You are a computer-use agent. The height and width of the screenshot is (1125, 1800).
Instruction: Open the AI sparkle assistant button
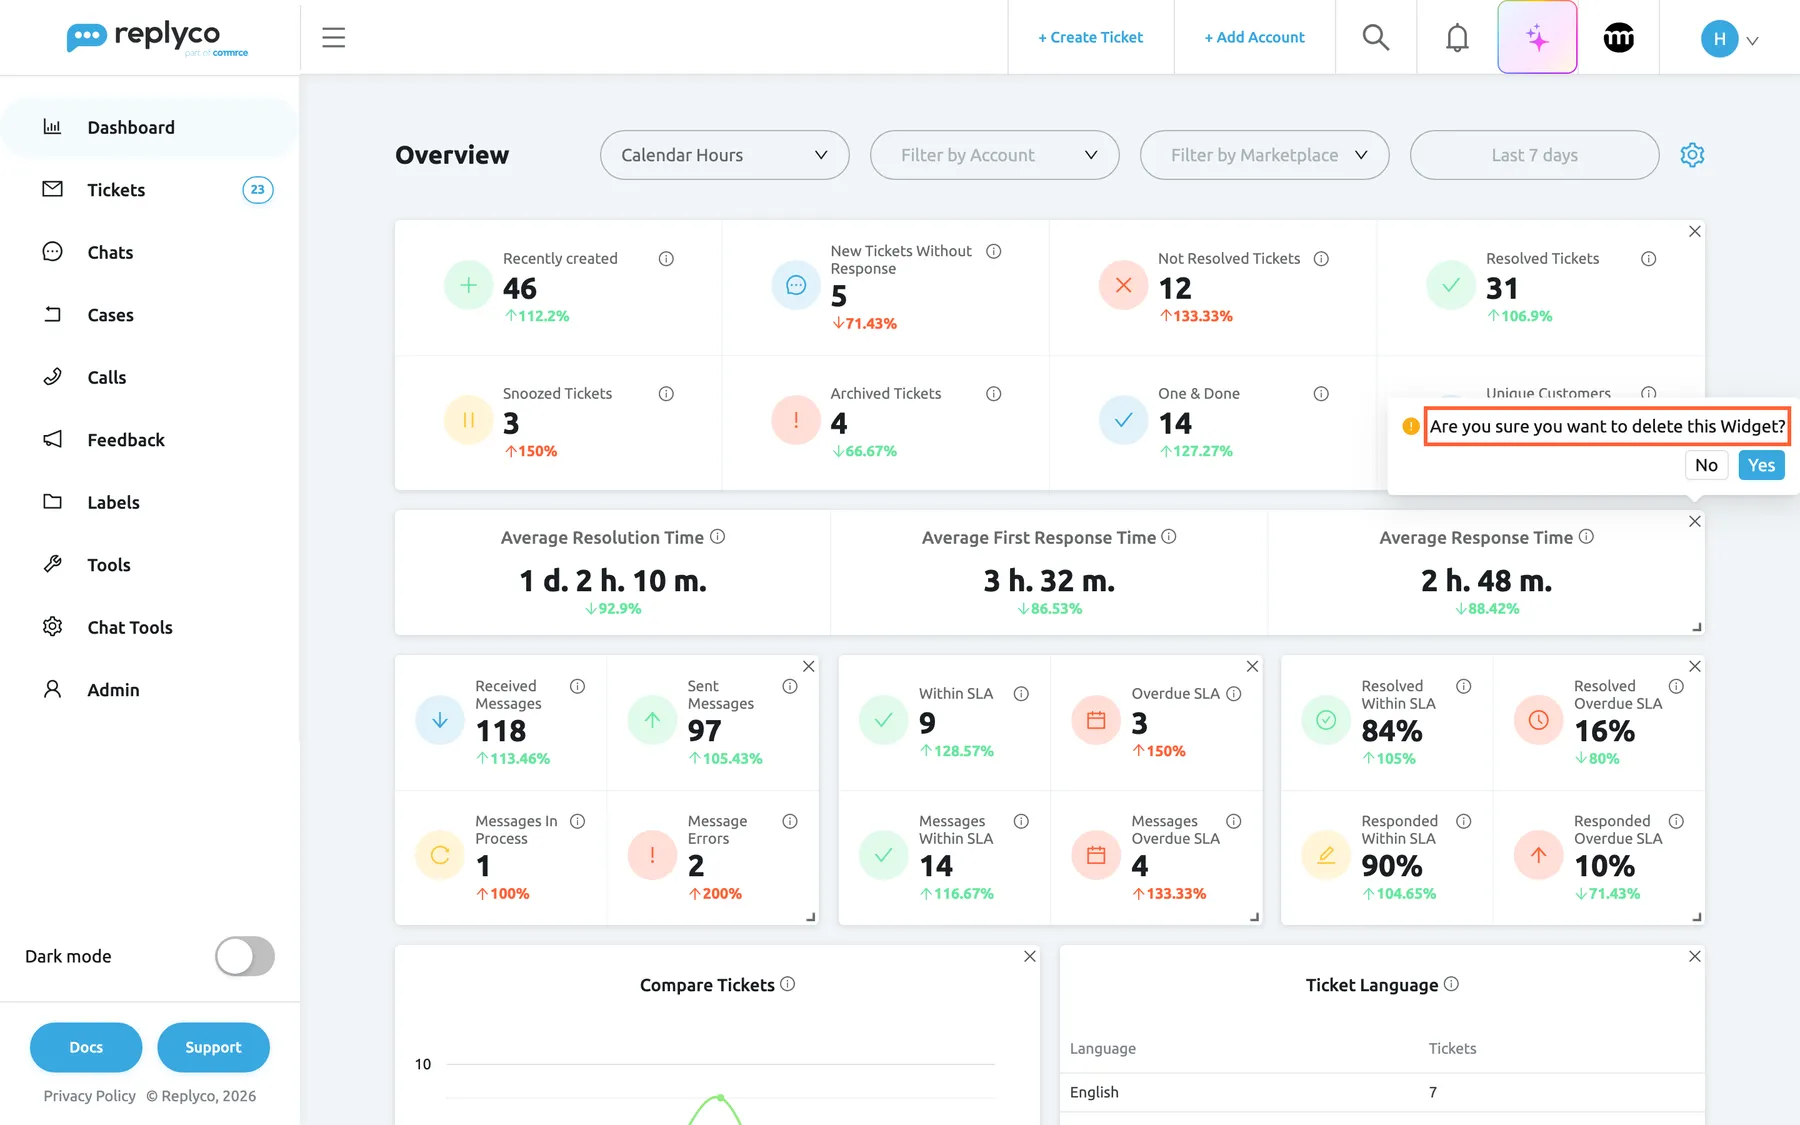click(x=1537, y=38)
